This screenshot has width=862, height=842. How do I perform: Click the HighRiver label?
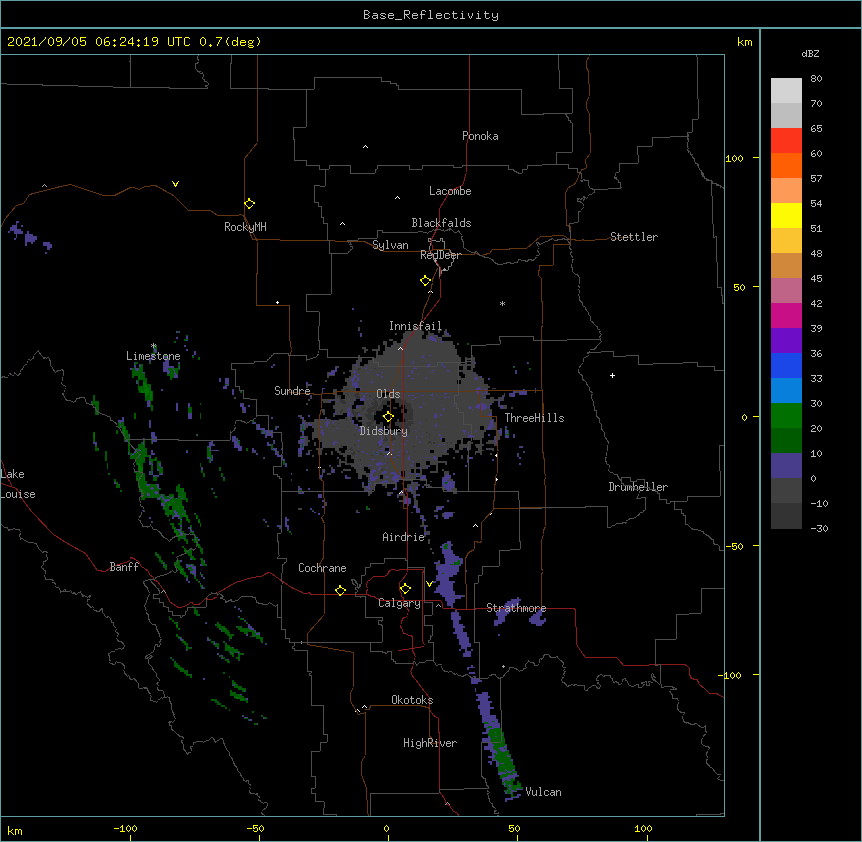[x=430, y=743]
